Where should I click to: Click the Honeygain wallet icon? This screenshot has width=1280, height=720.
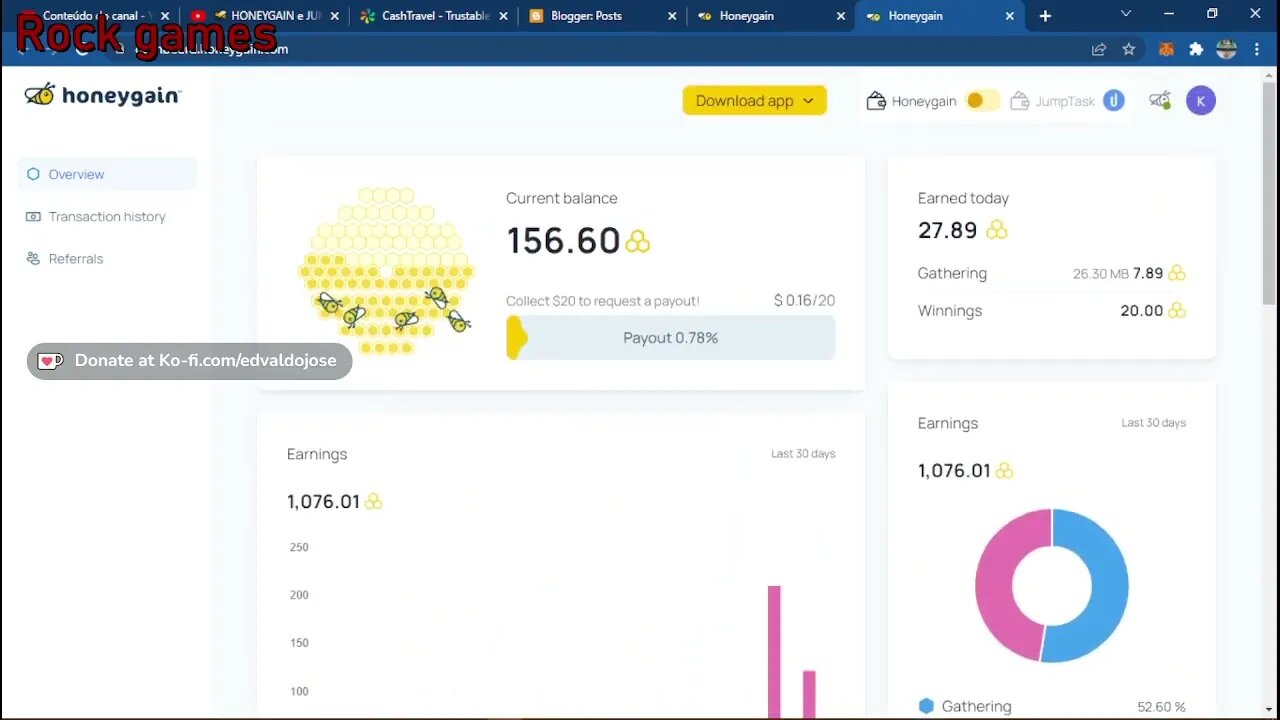876,101
